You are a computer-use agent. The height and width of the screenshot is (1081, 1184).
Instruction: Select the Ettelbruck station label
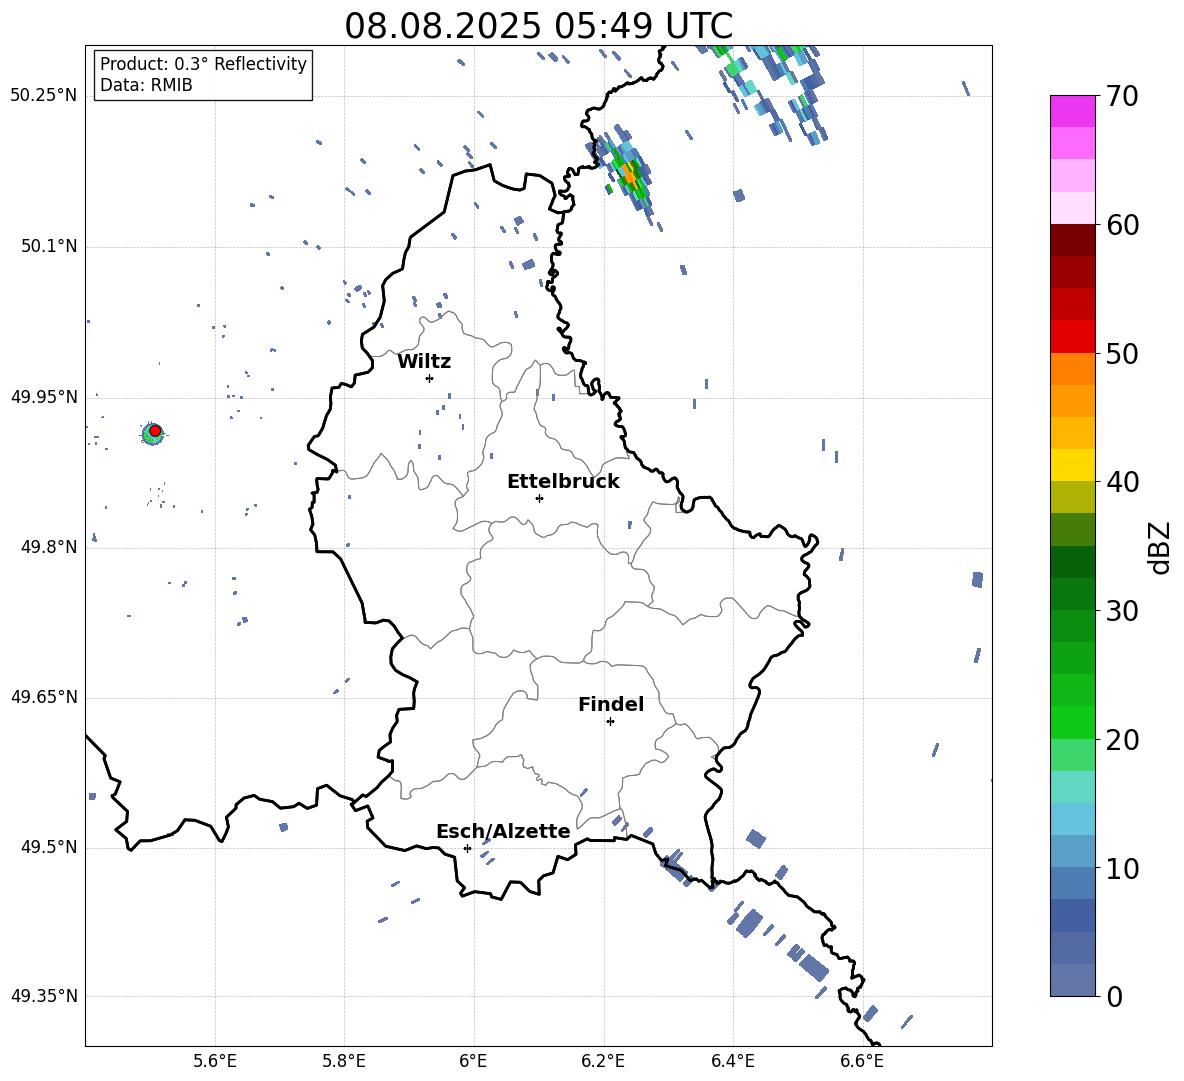click(563, 482)
